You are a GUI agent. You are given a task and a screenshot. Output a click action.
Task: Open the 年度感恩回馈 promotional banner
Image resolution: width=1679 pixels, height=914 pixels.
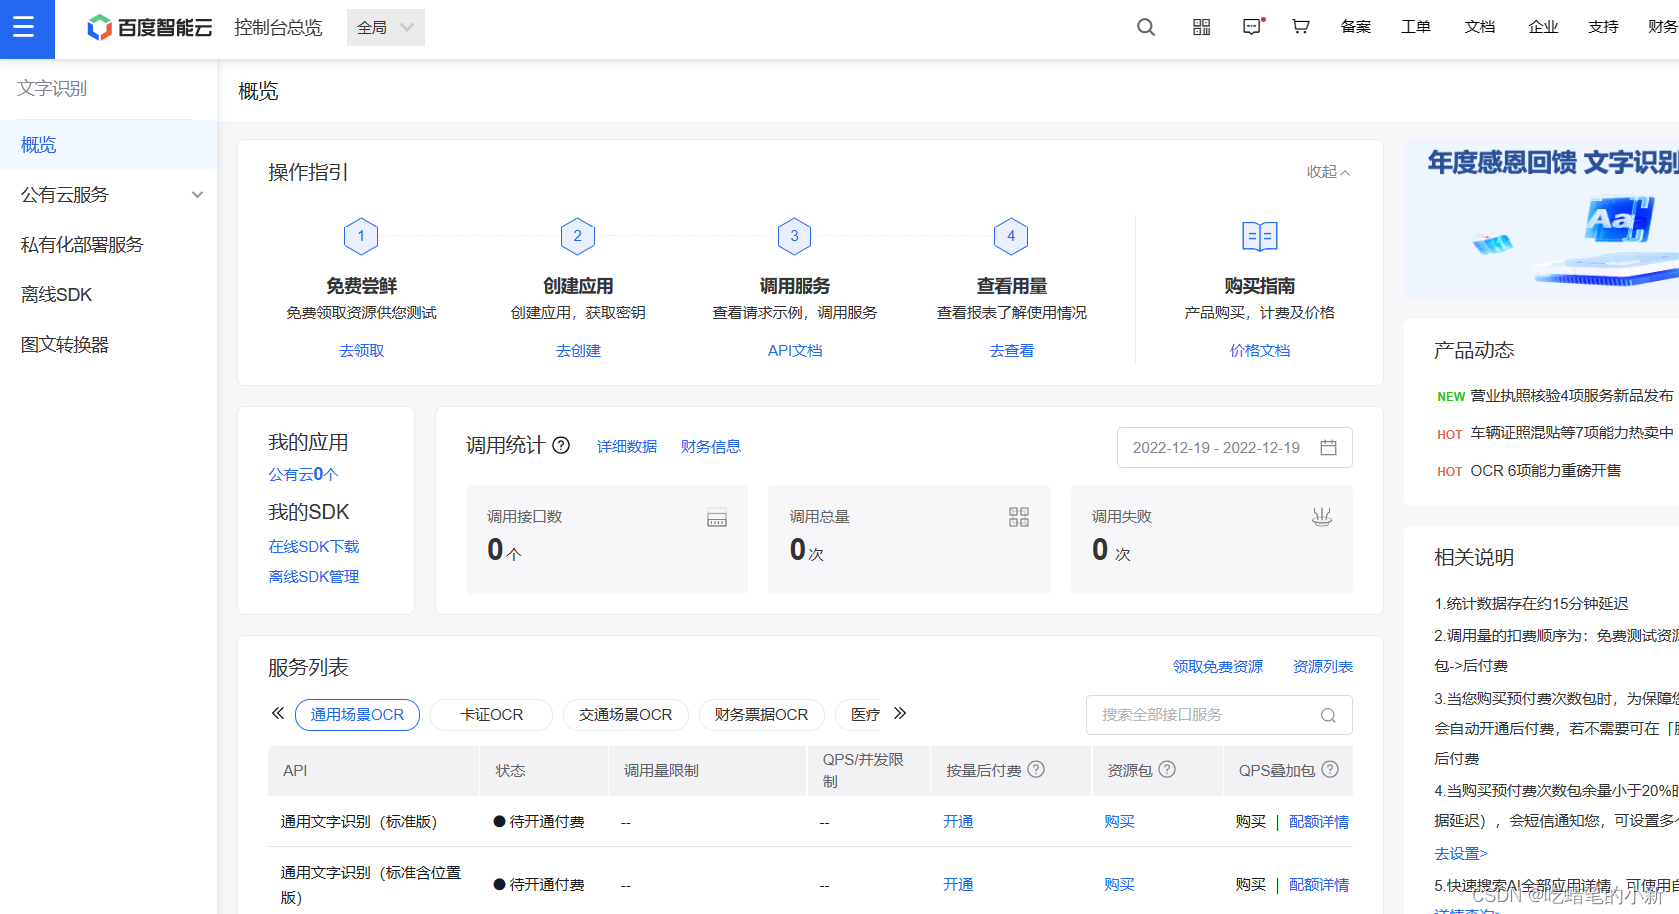1541,220
